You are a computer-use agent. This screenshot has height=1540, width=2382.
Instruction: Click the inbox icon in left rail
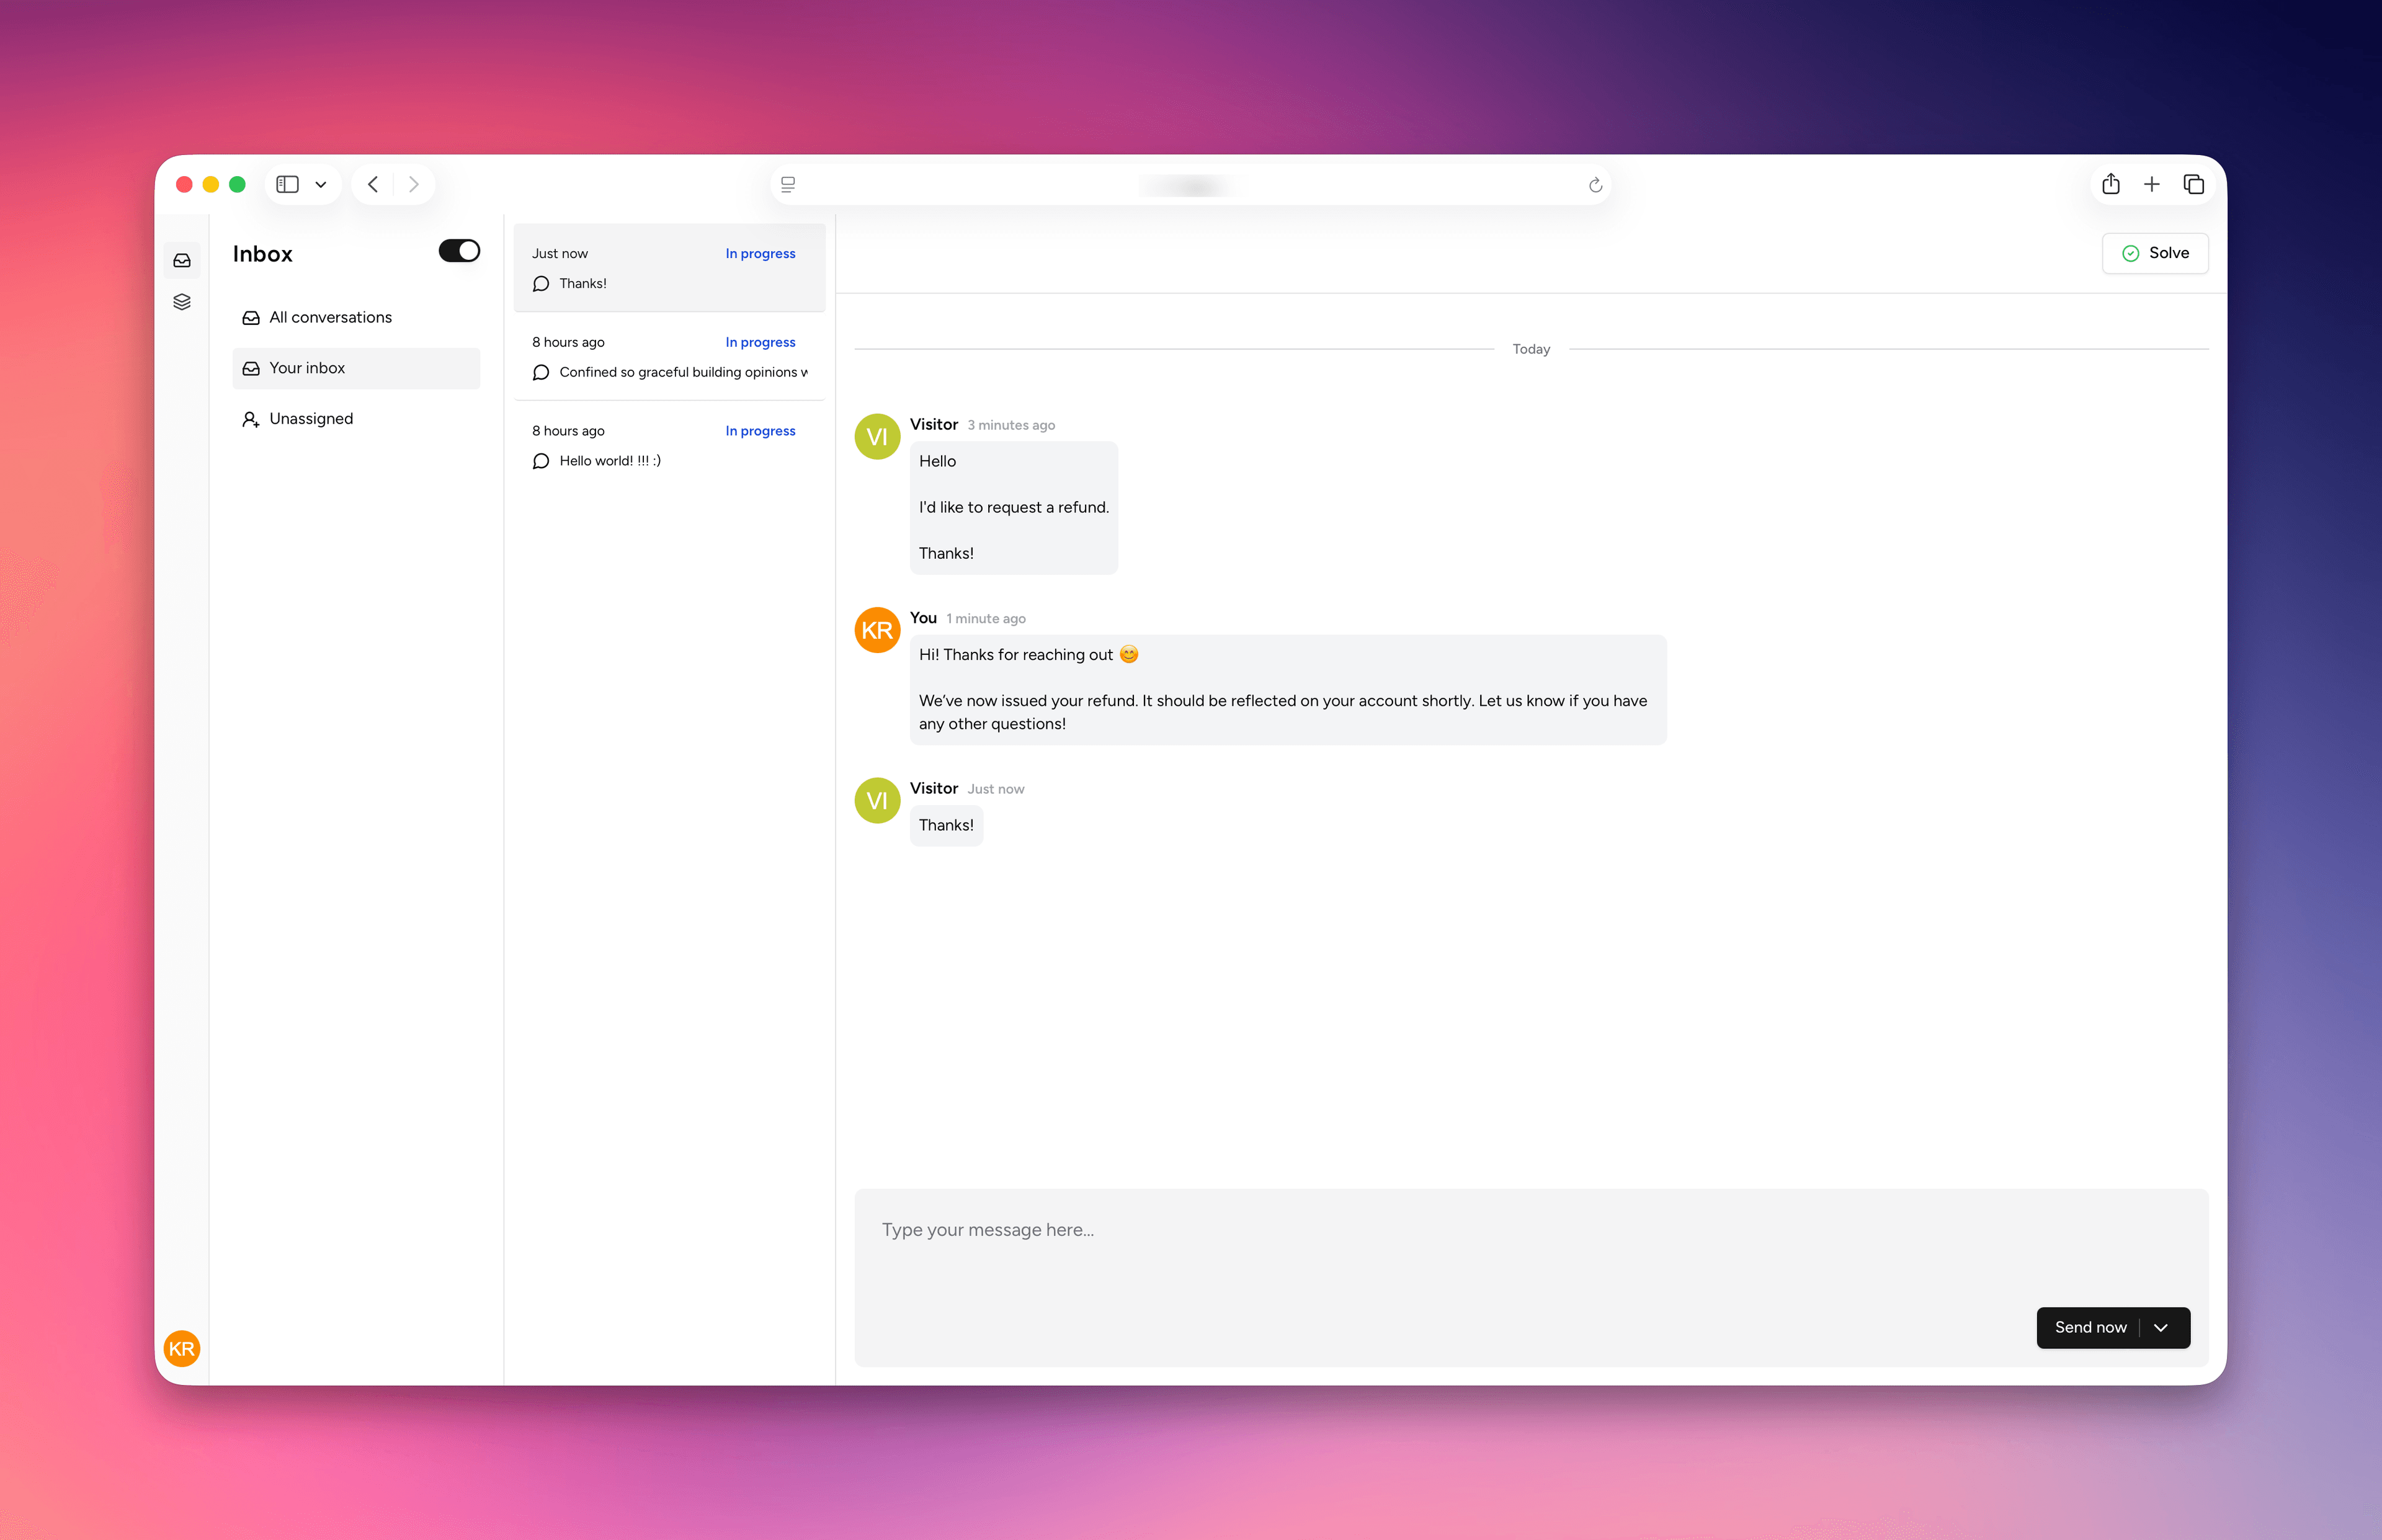tap(182, 260)
